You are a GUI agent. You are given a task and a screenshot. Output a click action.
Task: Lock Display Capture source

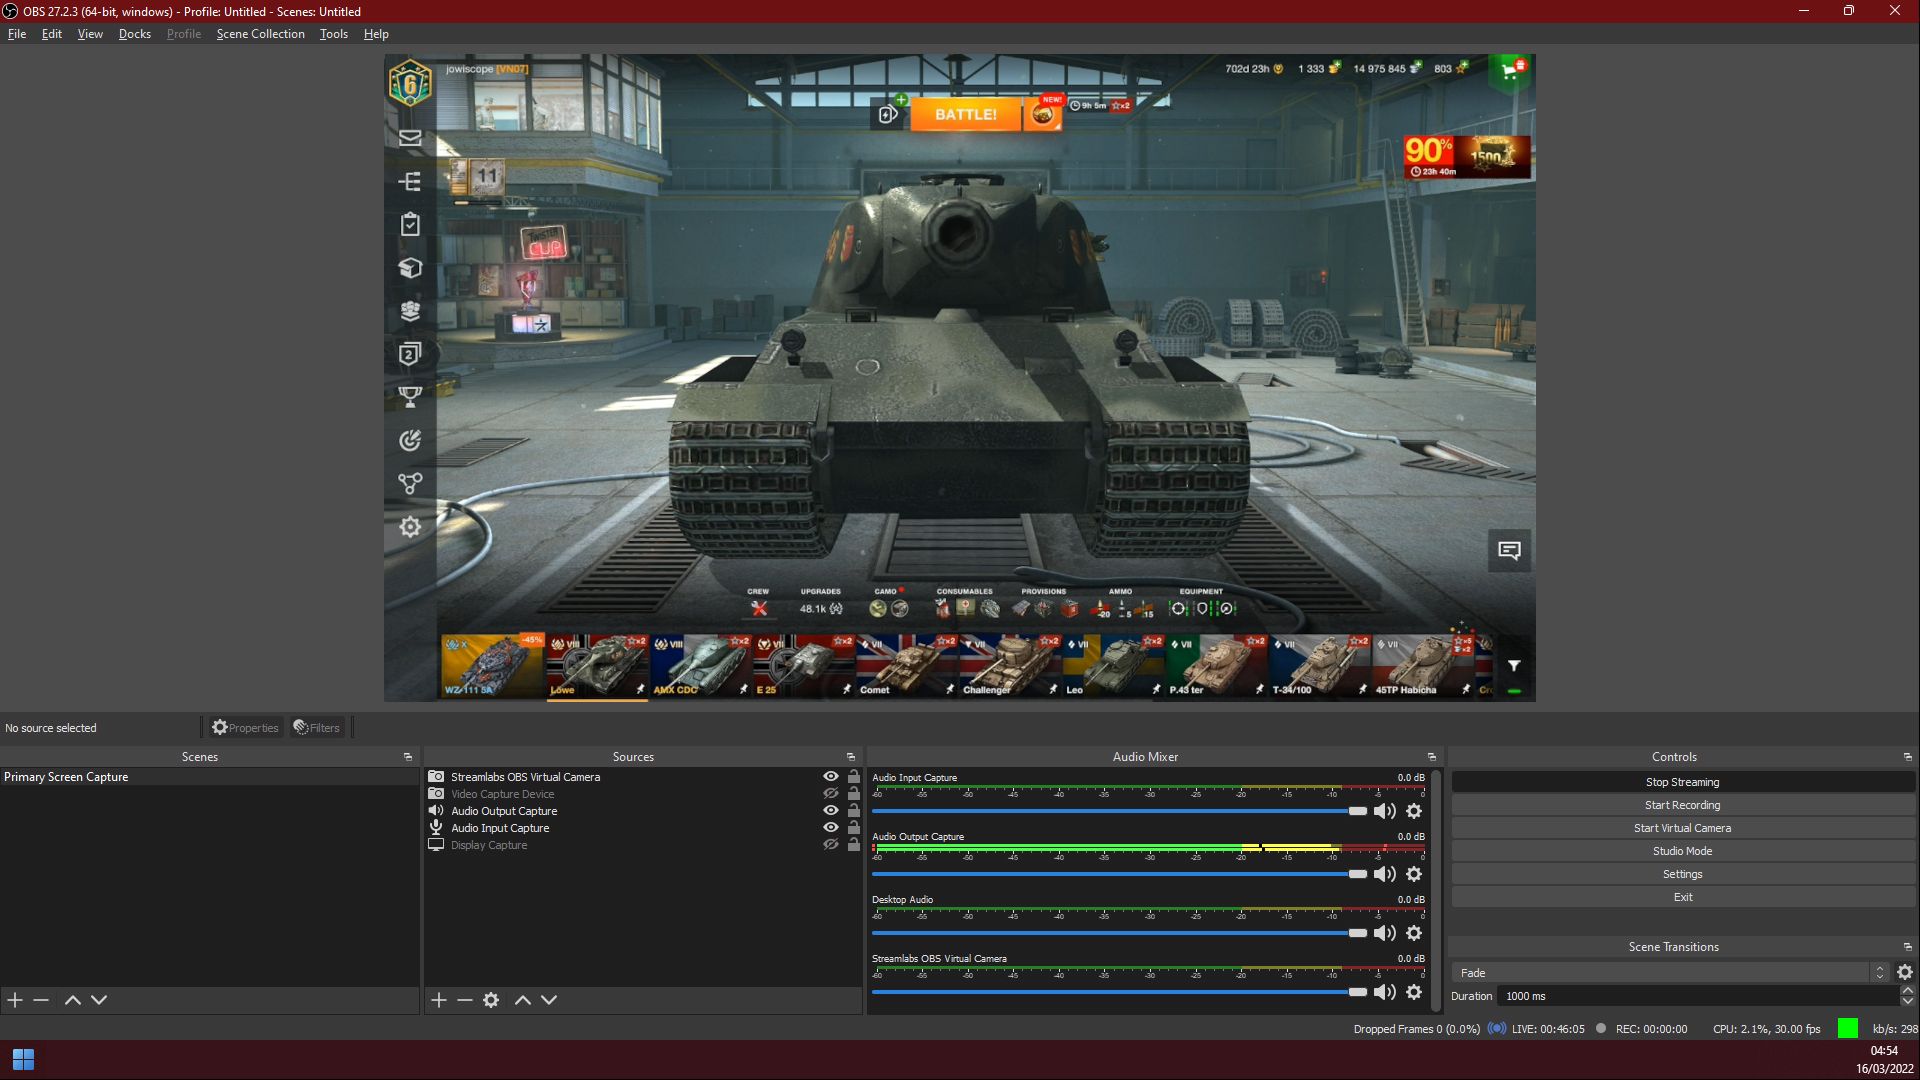(854, 845)
